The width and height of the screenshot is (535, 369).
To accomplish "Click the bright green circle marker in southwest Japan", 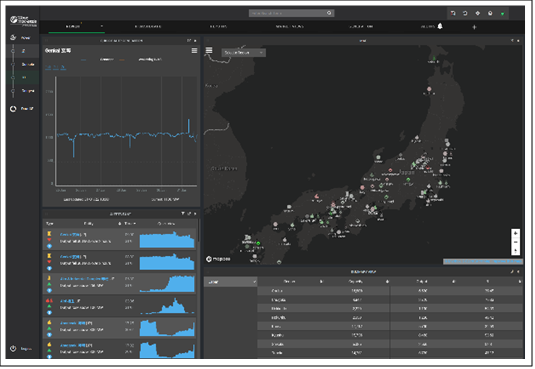I will pyautogui.click(x=258, y=243).
